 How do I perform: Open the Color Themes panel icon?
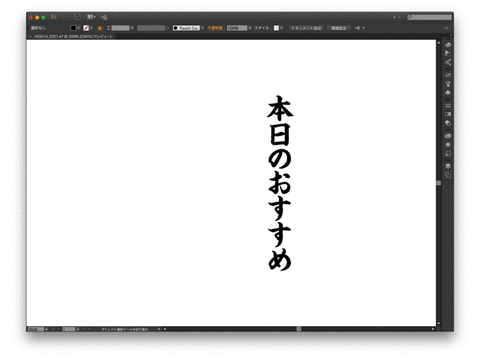[x=448, y=62]
